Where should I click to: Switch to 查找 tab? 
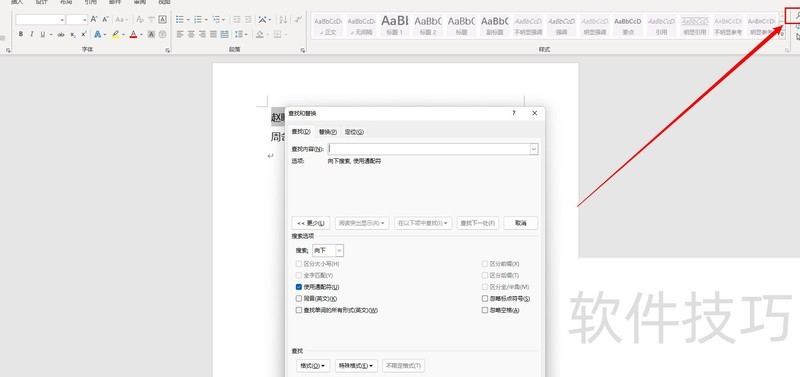(x=301, y=132)
